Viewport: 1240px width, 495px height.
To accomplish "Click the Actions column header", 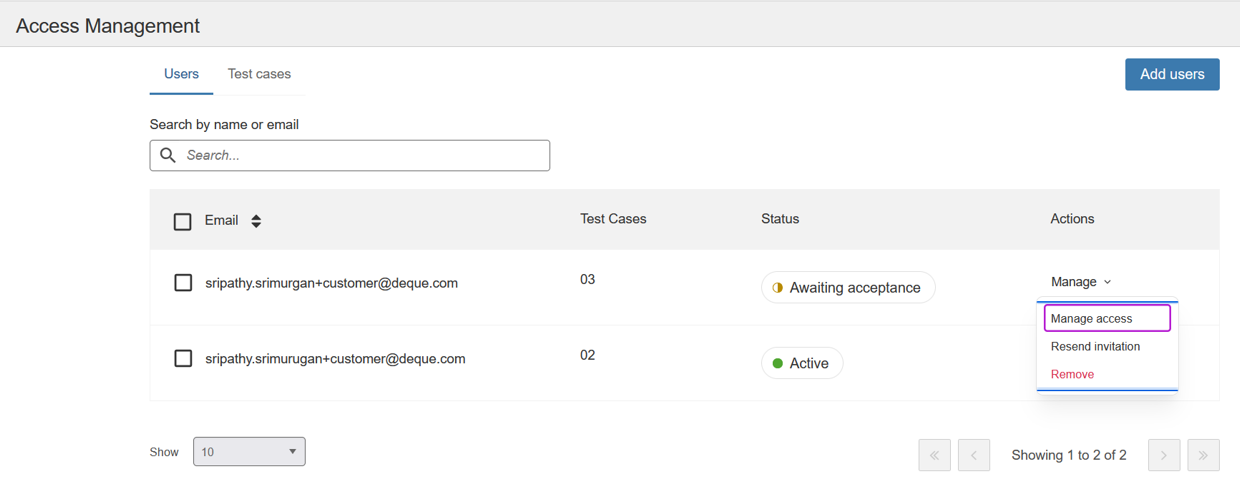I will [1072, 218].
